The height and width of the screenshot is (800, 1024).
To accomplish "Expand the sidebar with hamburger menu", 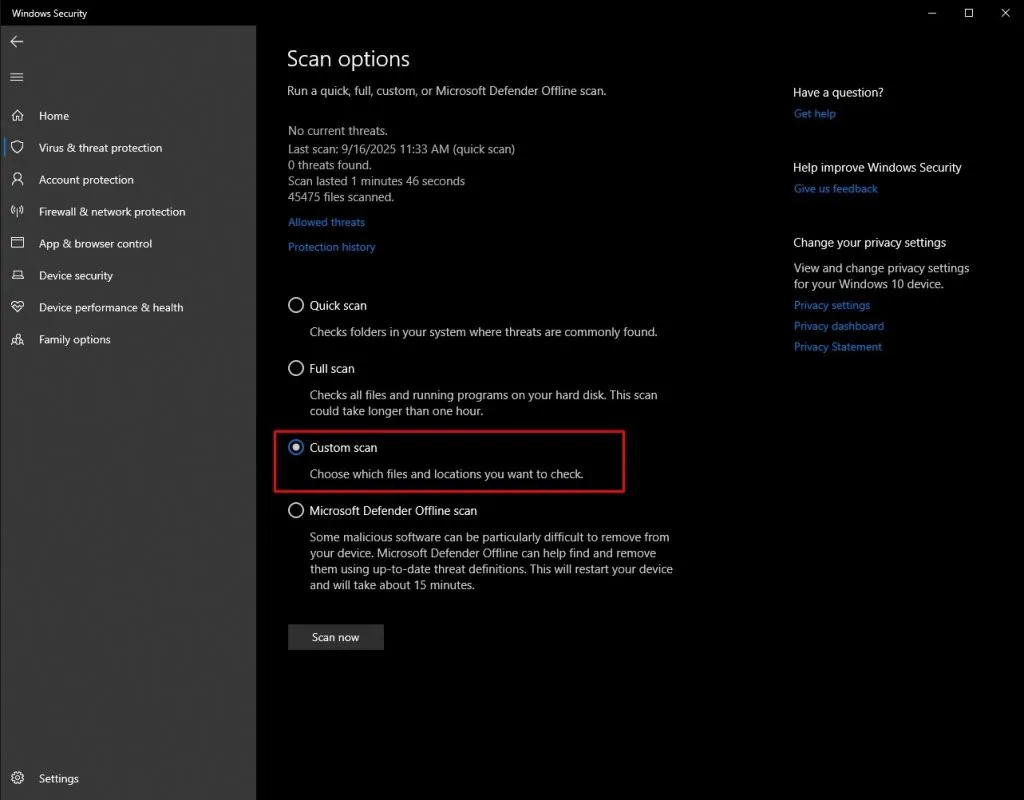I will click(x=16, y=76).
